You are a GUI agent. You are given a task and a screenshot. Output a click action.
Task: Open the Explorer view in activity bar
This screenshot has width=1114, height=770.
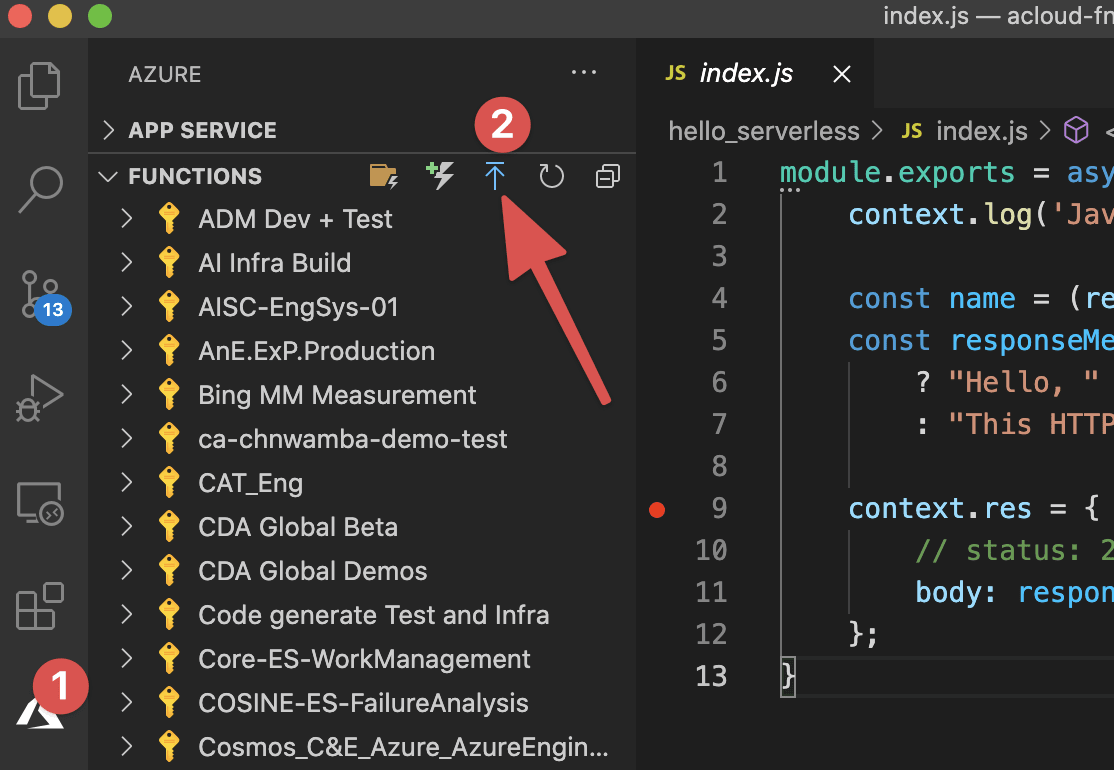pos(39,86)
